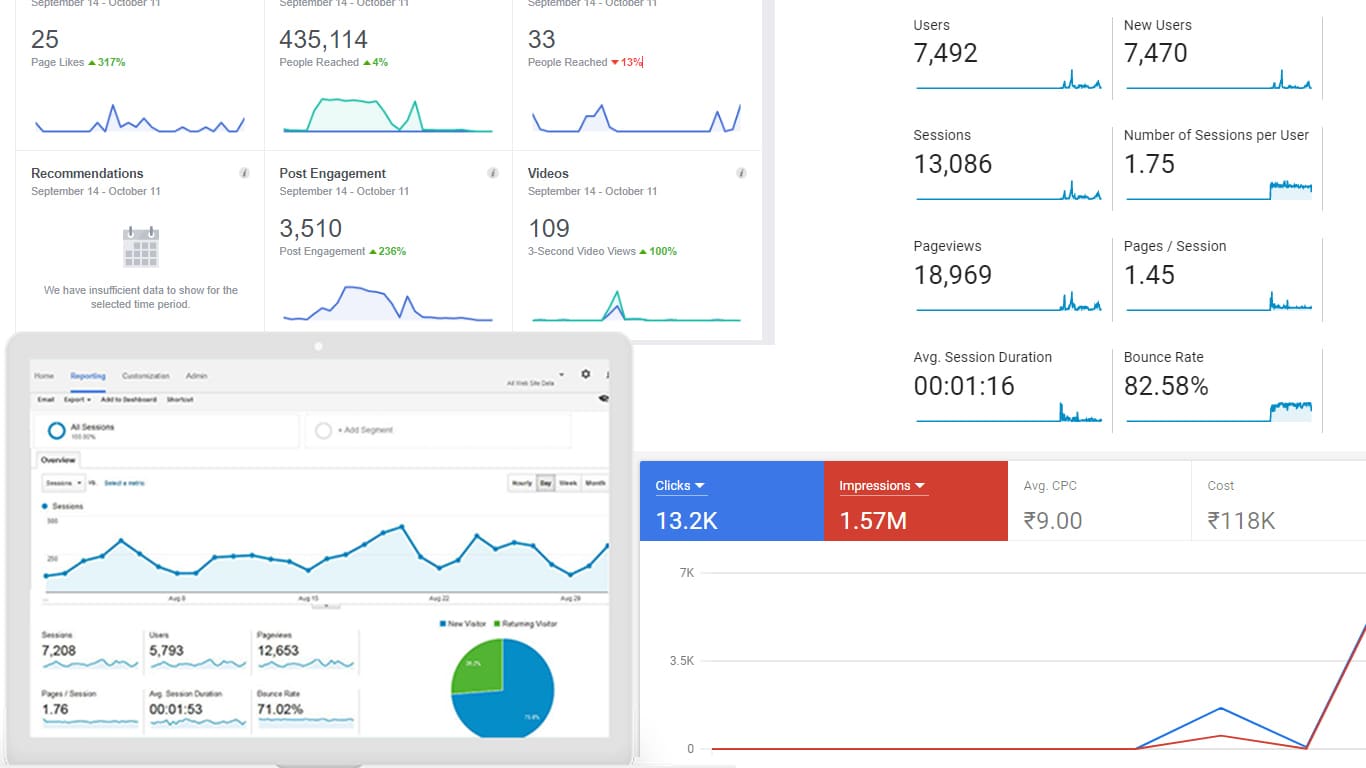
Task: Open the Clicks metric dropdown
Action: pyautogui.click(x=680, y=486)
